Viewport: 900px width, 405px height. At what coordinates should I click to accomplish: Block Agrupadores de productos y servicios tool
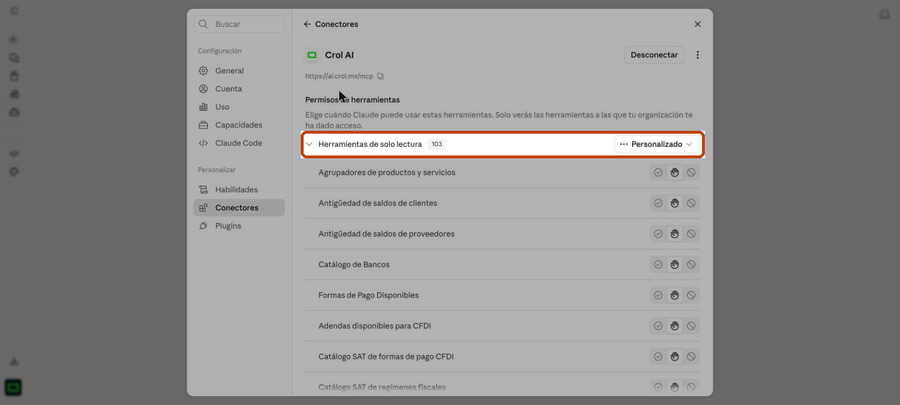(691, 172)
